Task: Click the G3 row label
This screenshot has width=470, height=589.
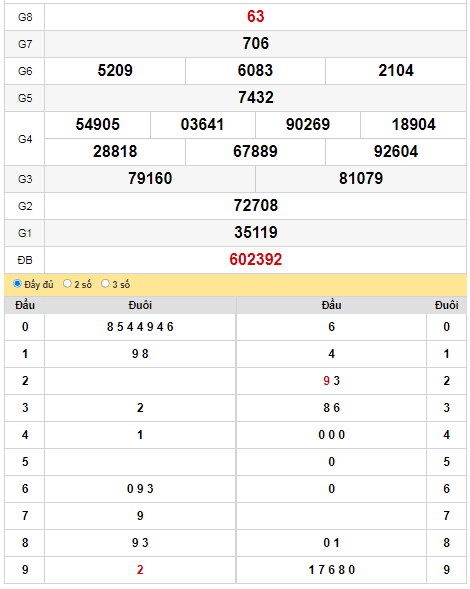Action: 25,179
